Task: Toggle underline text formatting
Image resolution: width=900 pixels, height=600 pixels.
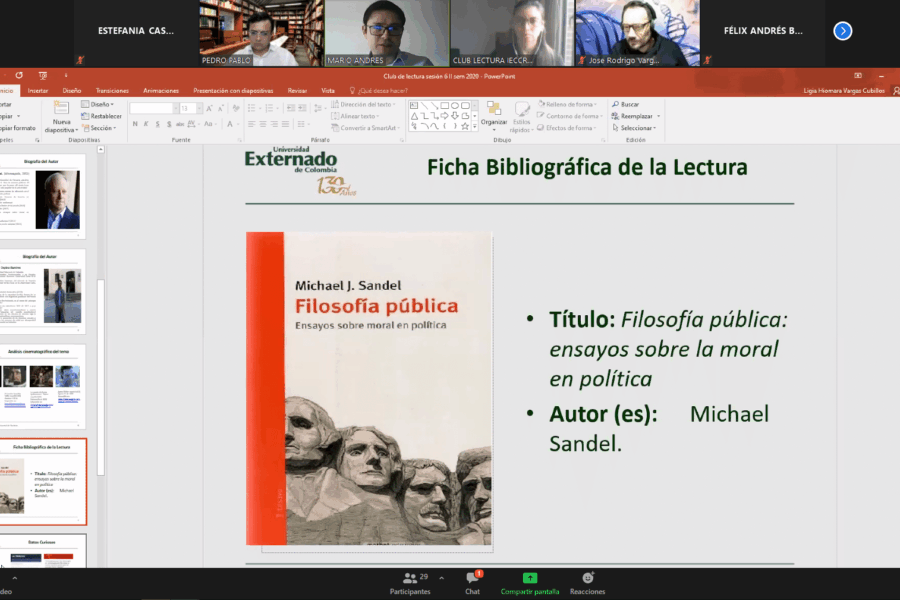Action: (x=157, y=125)
